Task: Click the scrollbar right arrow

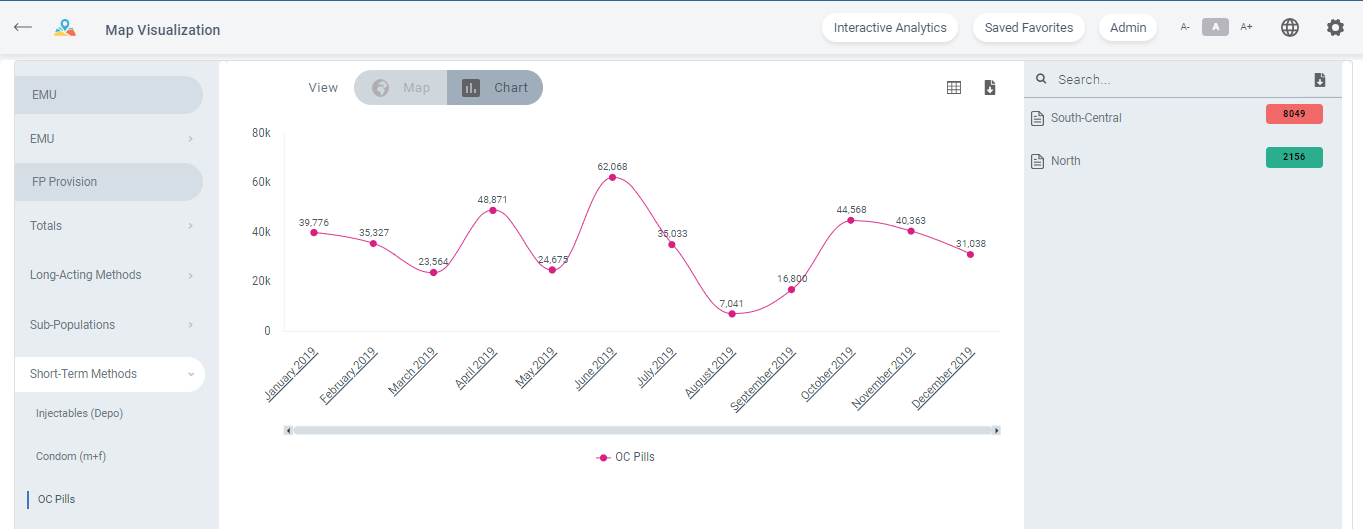Action: point(996,430)
